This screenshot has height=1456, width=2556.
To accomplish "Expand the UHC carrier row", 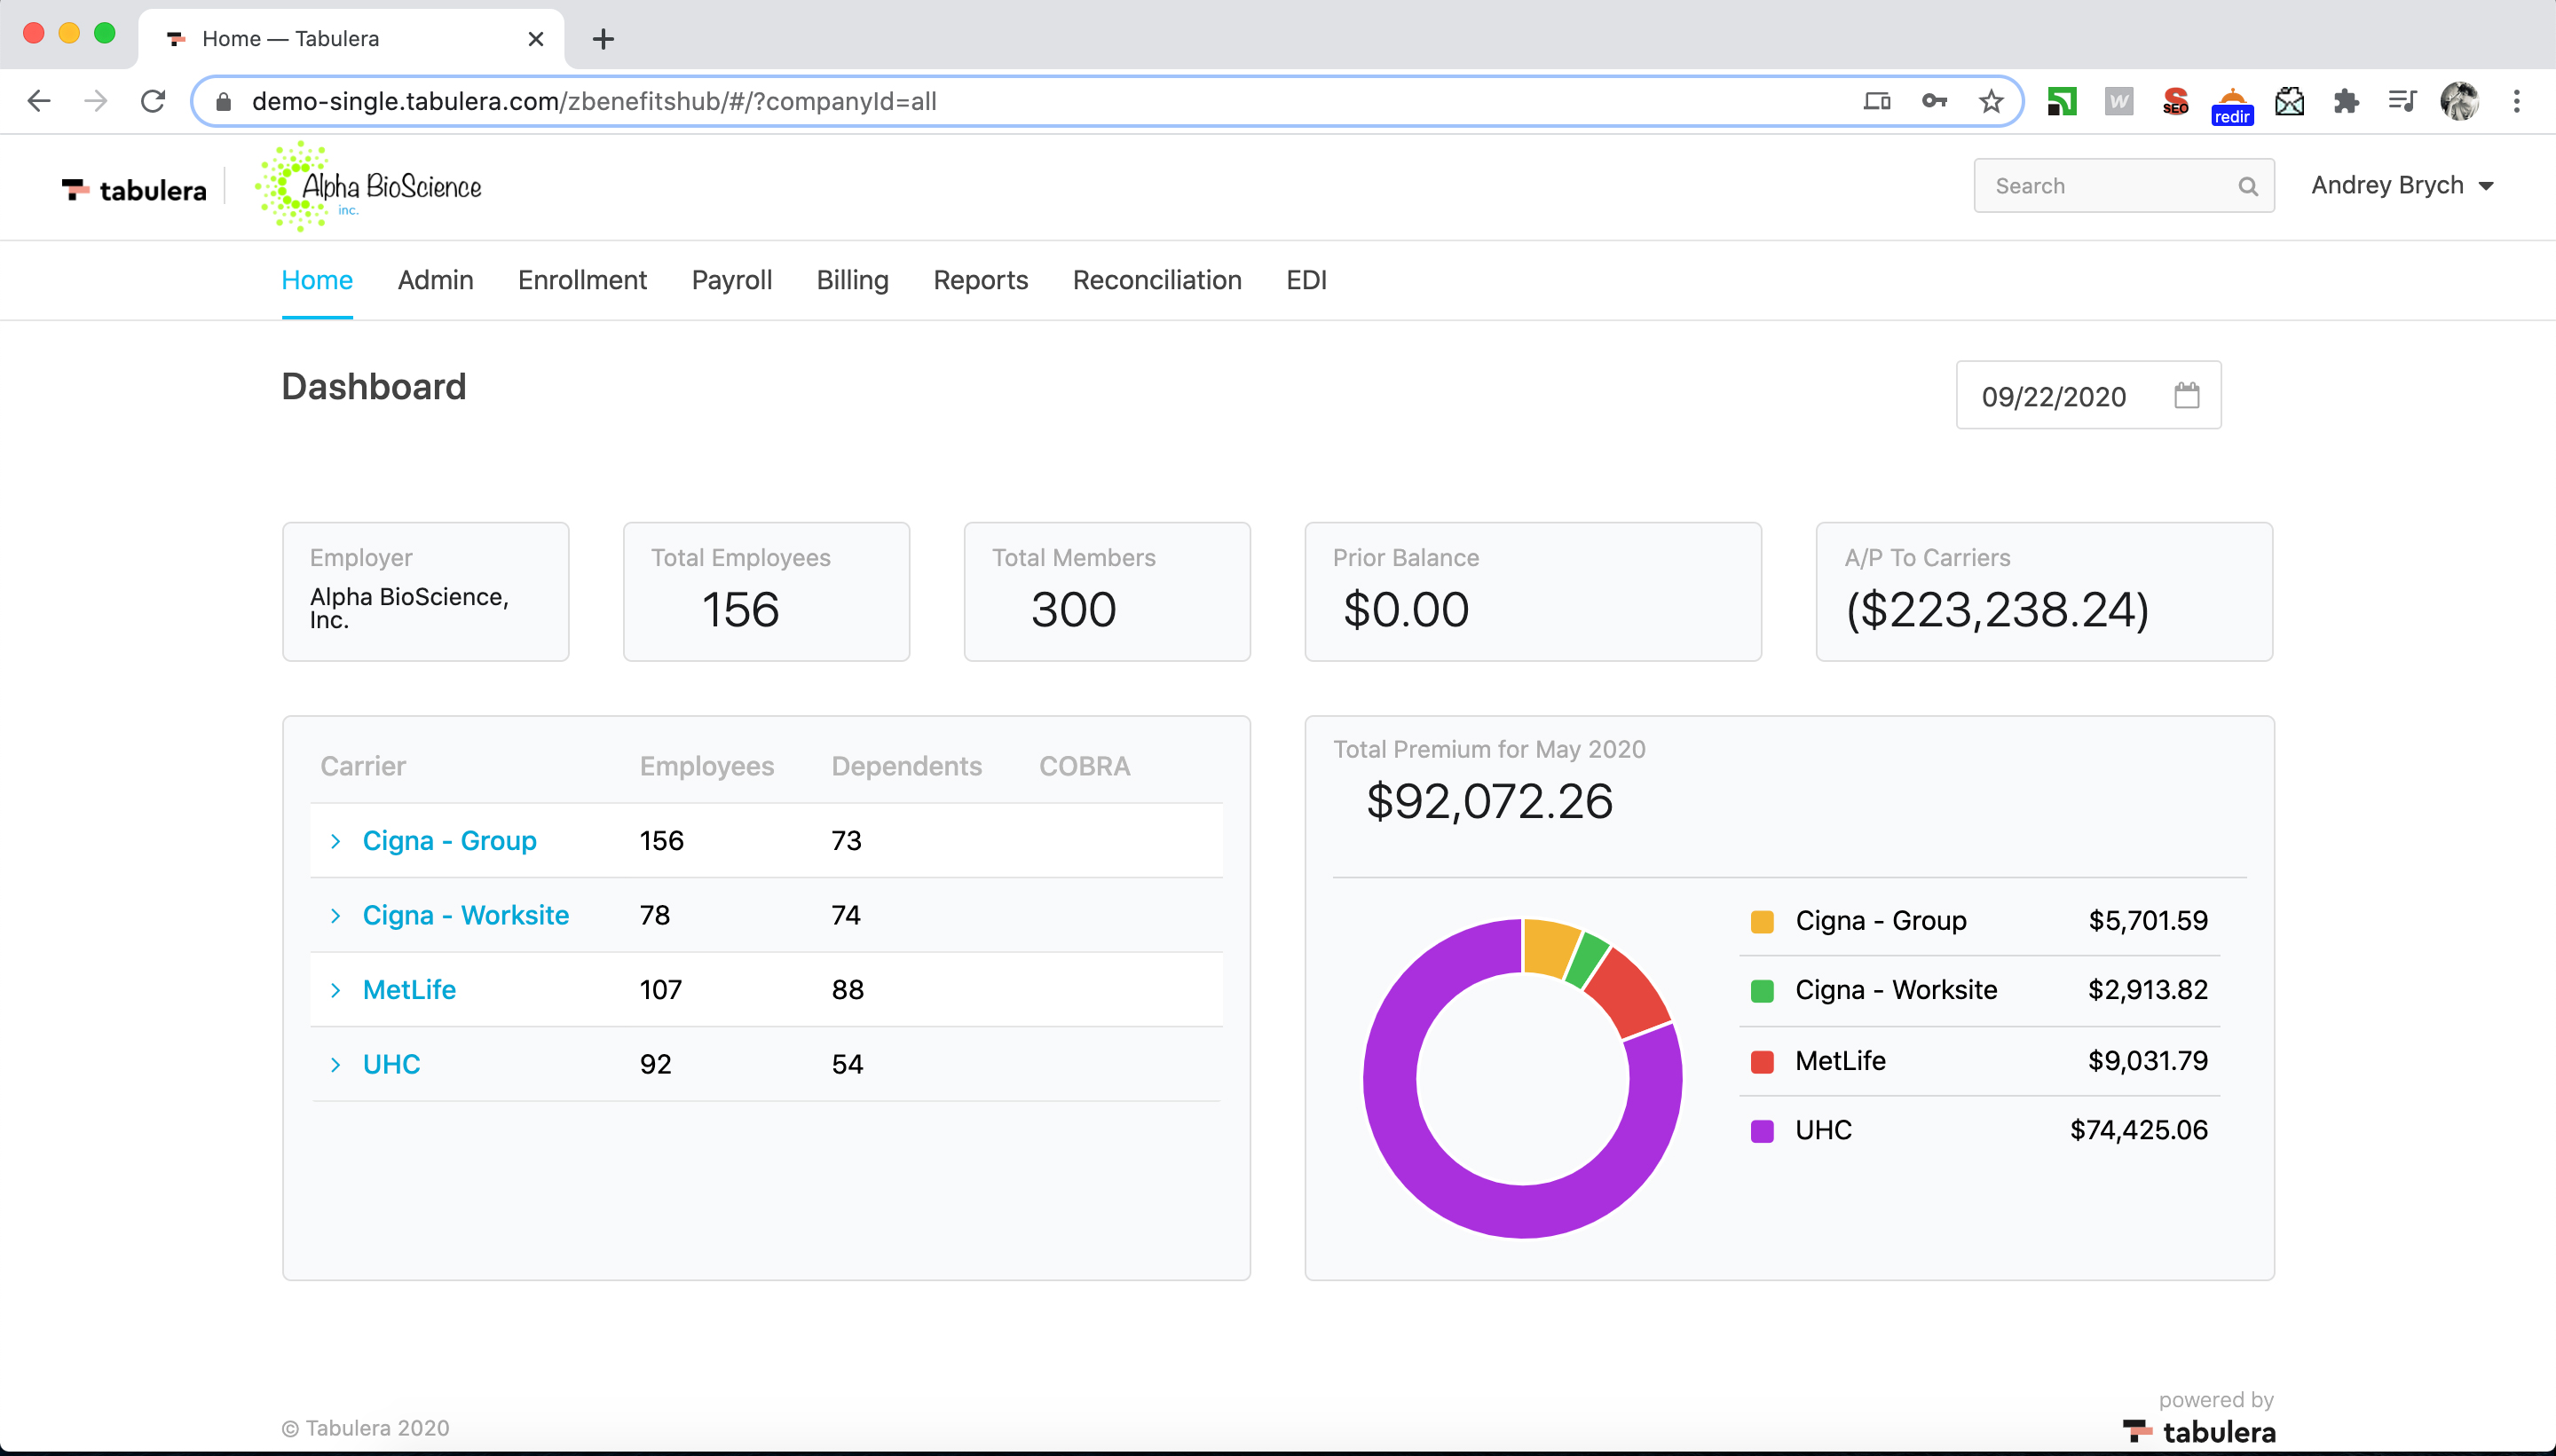I will pos(336,1064).
